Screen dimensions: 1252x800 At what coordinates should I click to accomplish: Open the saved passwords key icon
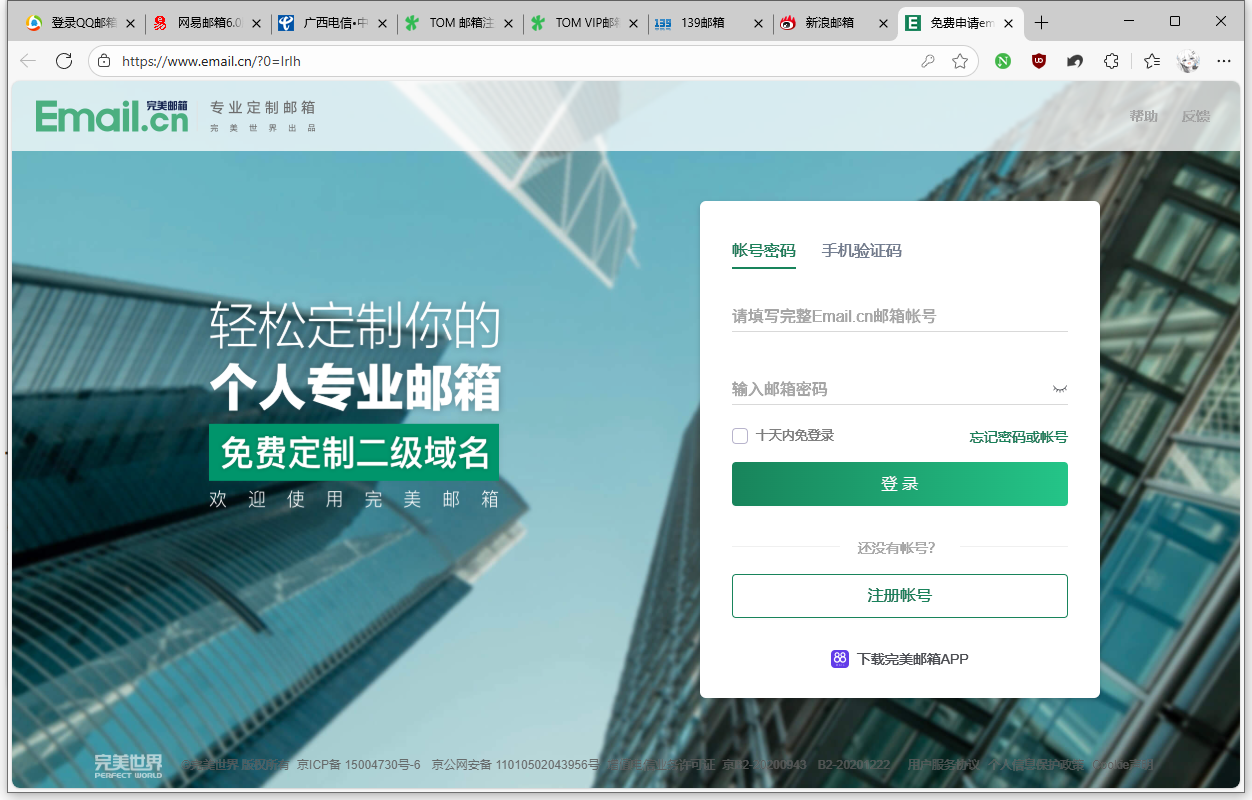click(x=928, y=61)
